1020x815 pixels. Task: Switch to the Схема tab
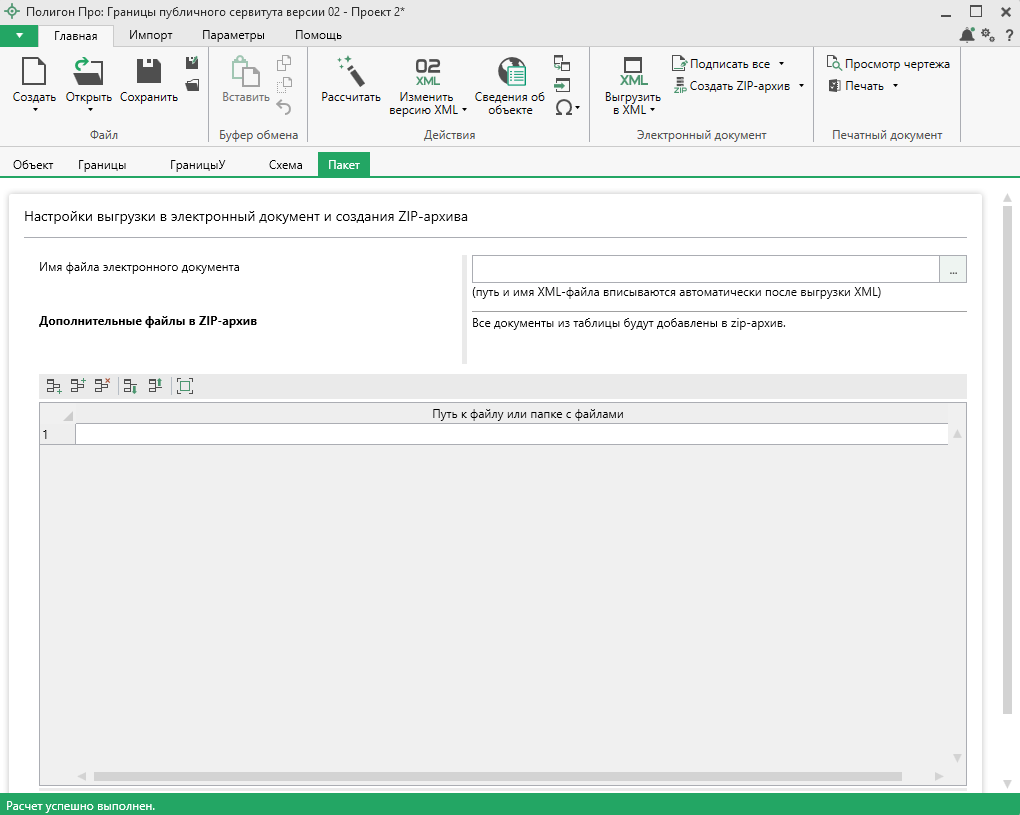tap(285, 165)
